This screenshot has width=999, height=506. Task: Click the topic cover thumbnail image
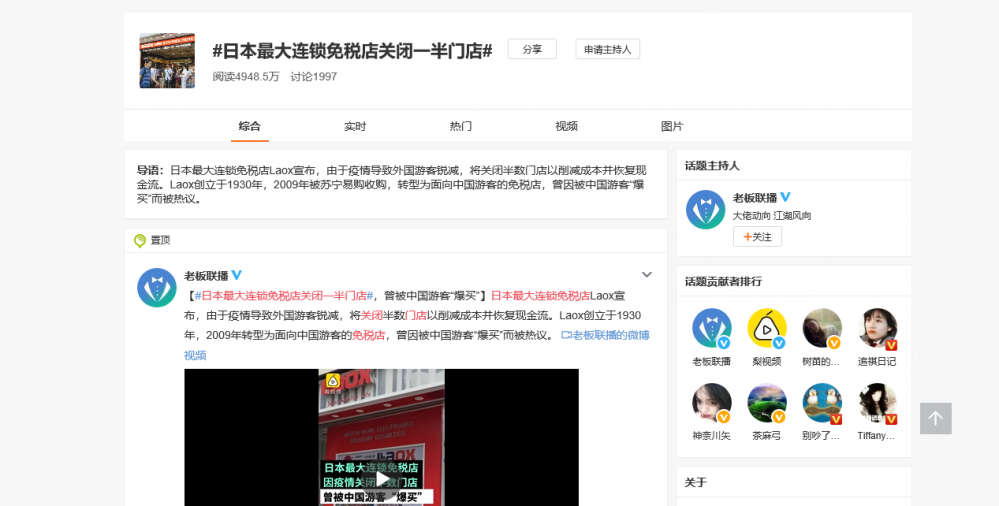[x=167, y=61]
